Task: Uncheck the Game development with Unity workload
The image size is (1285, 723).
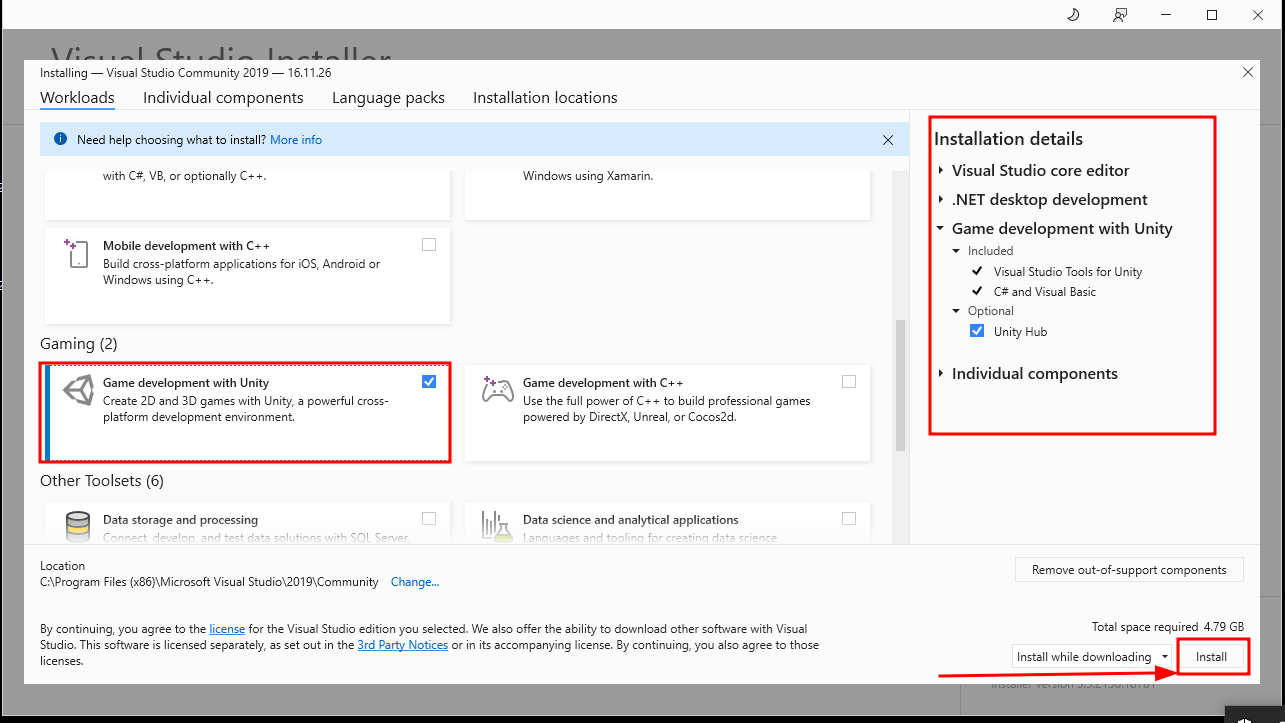Action: pyautogui.click(x=429, y=381)
